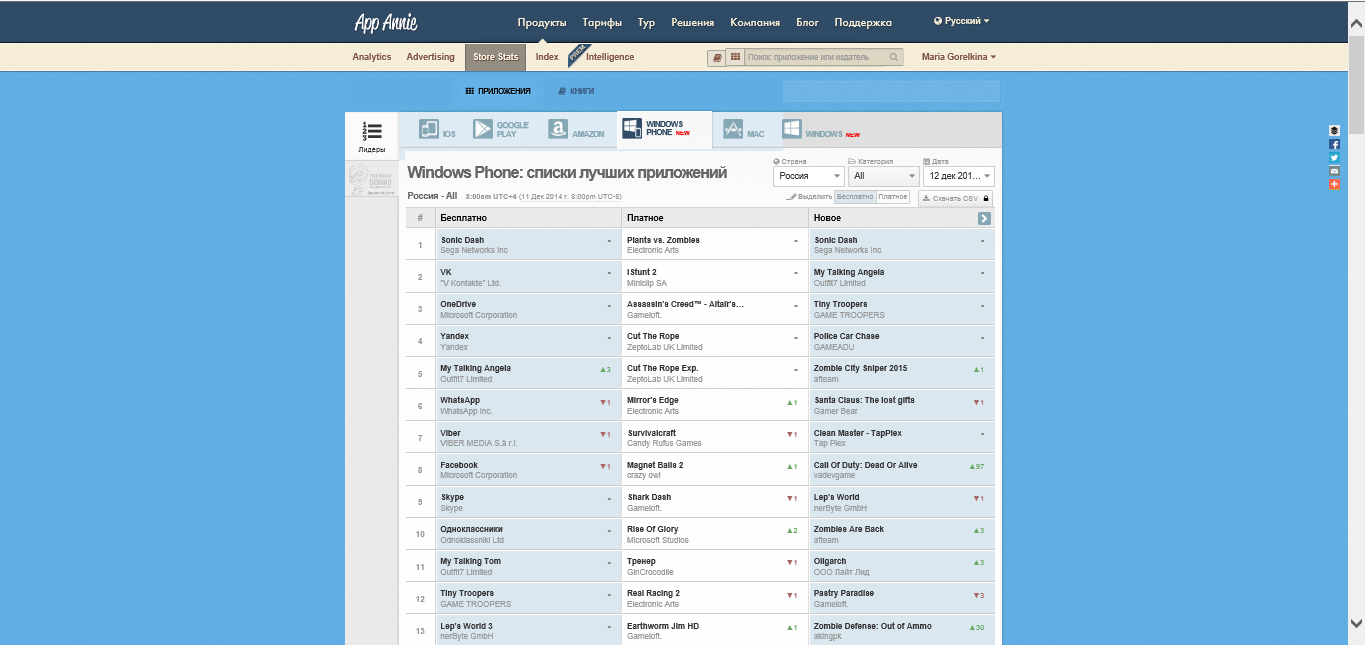The width and height of the screenshot is (1365, 645).
Task: Open the Русский language dropdown
Action: [x=961, y=21]
